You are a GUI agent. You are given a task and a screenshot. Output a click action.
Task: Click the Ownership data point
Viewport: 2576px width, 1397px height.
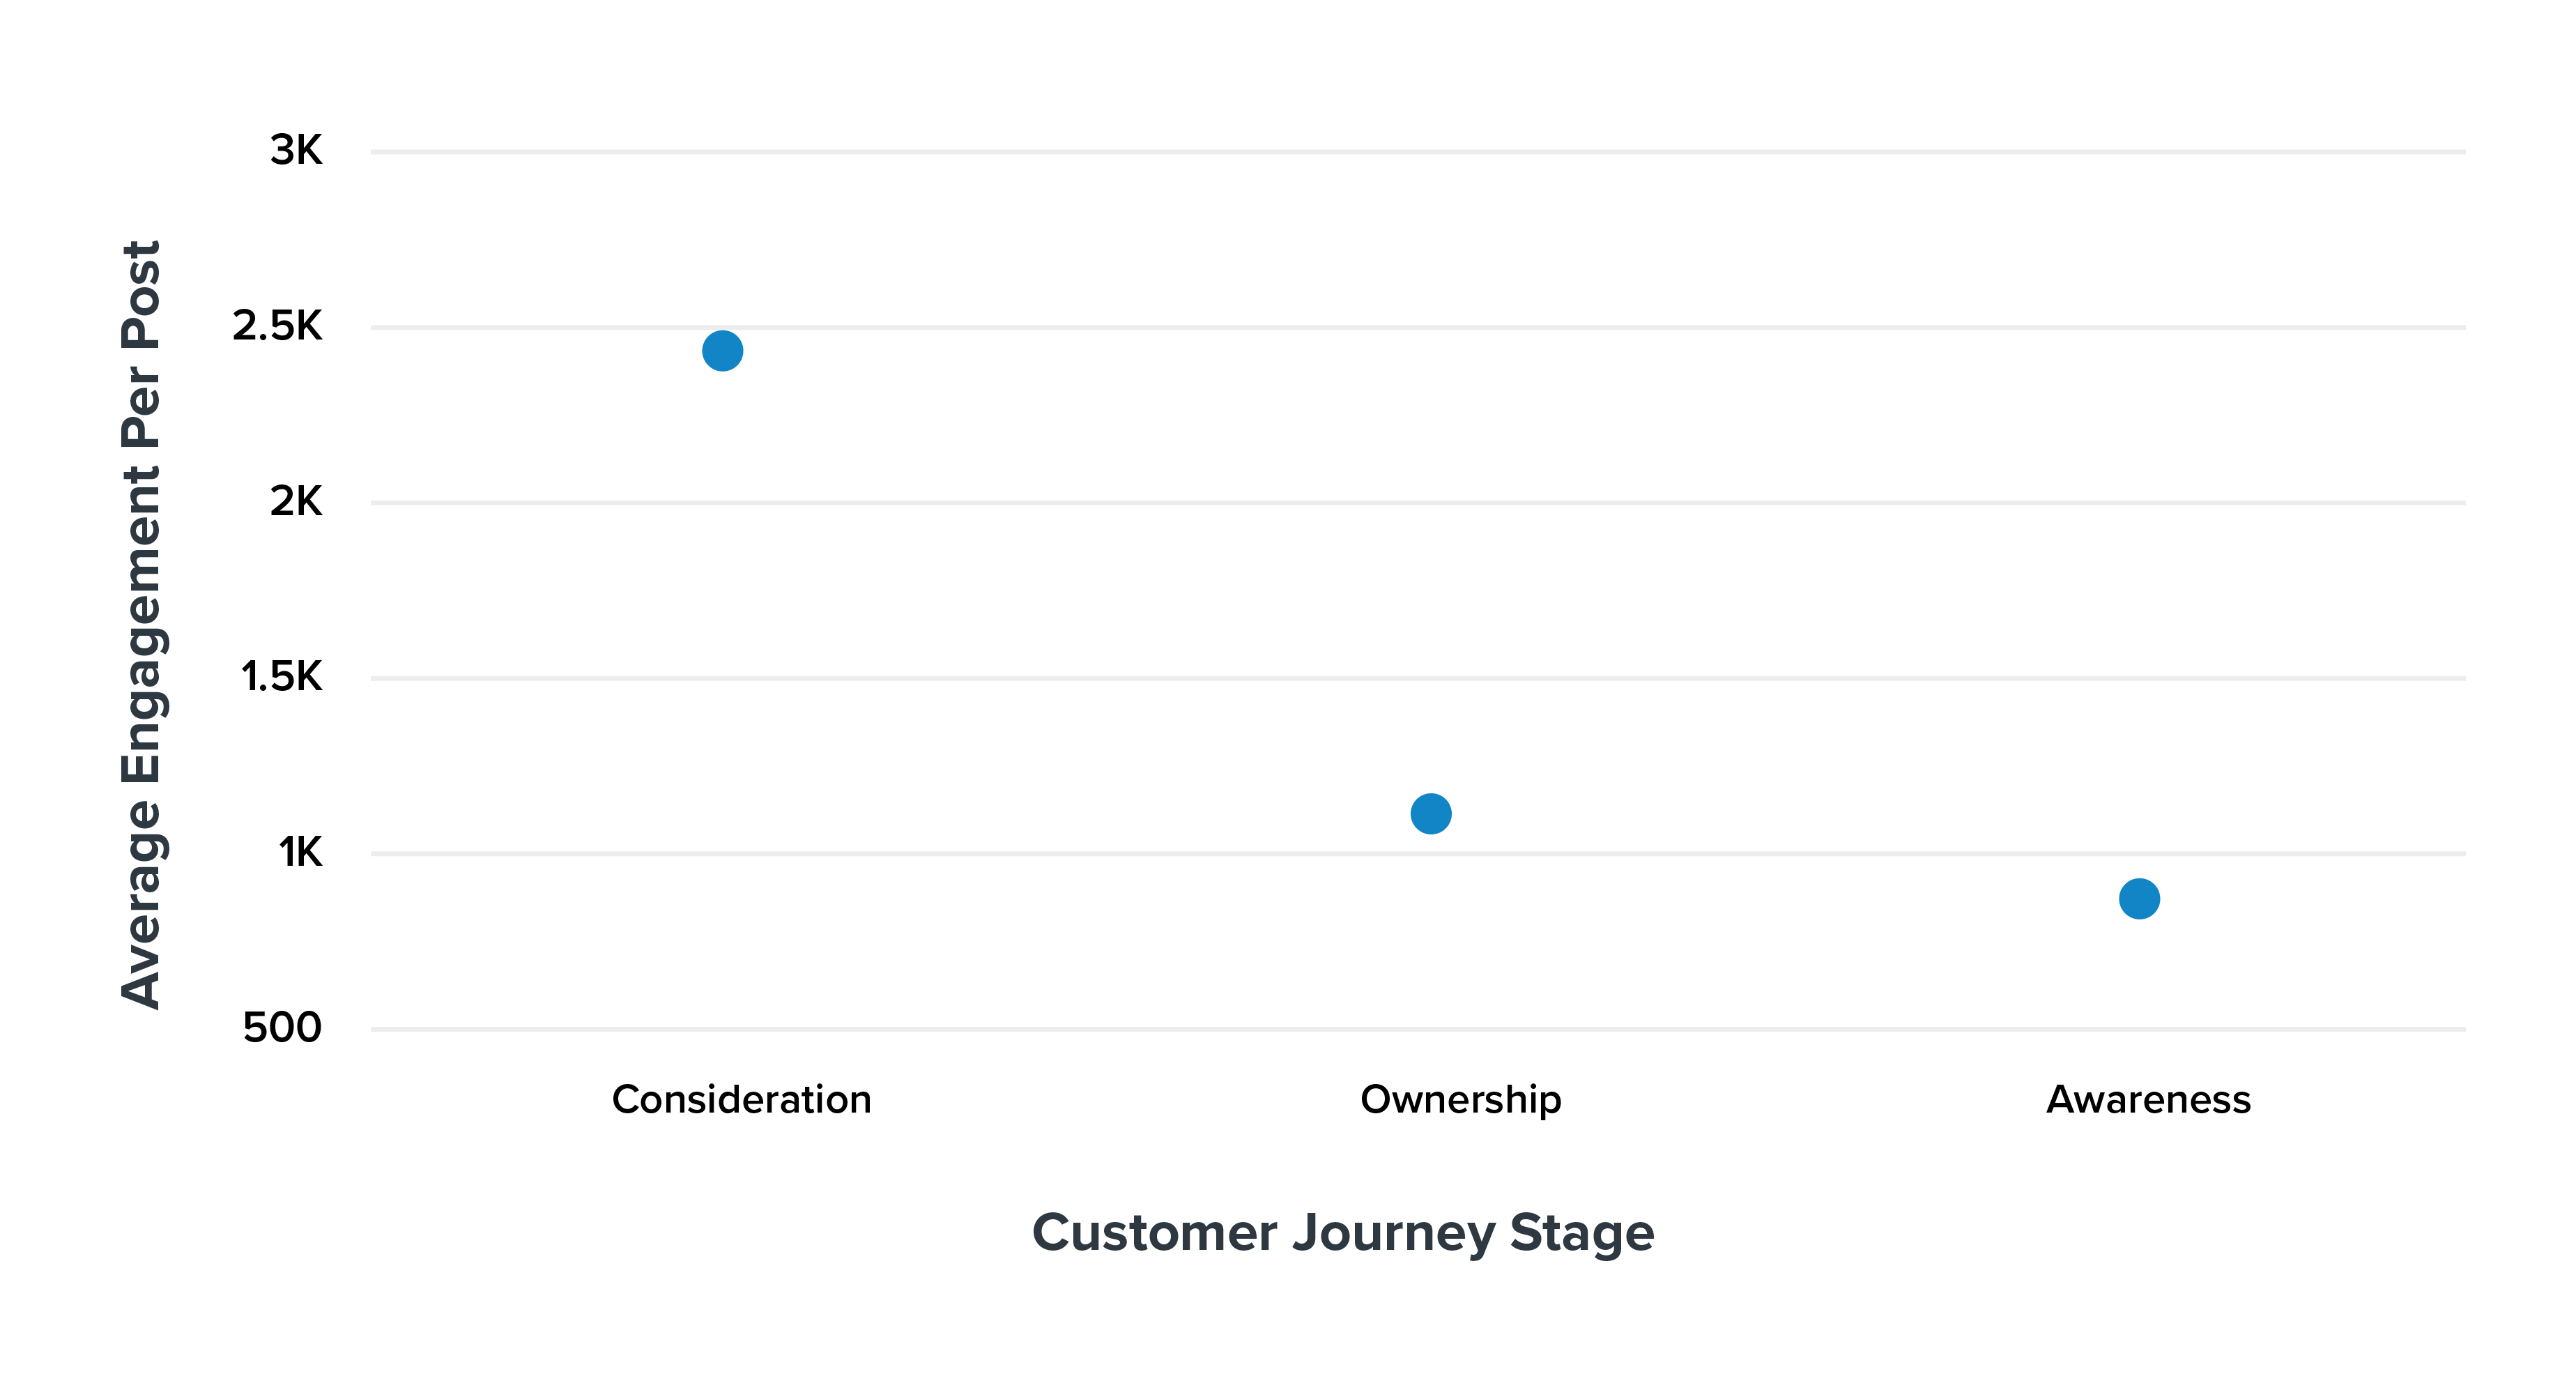[1430, 813]
